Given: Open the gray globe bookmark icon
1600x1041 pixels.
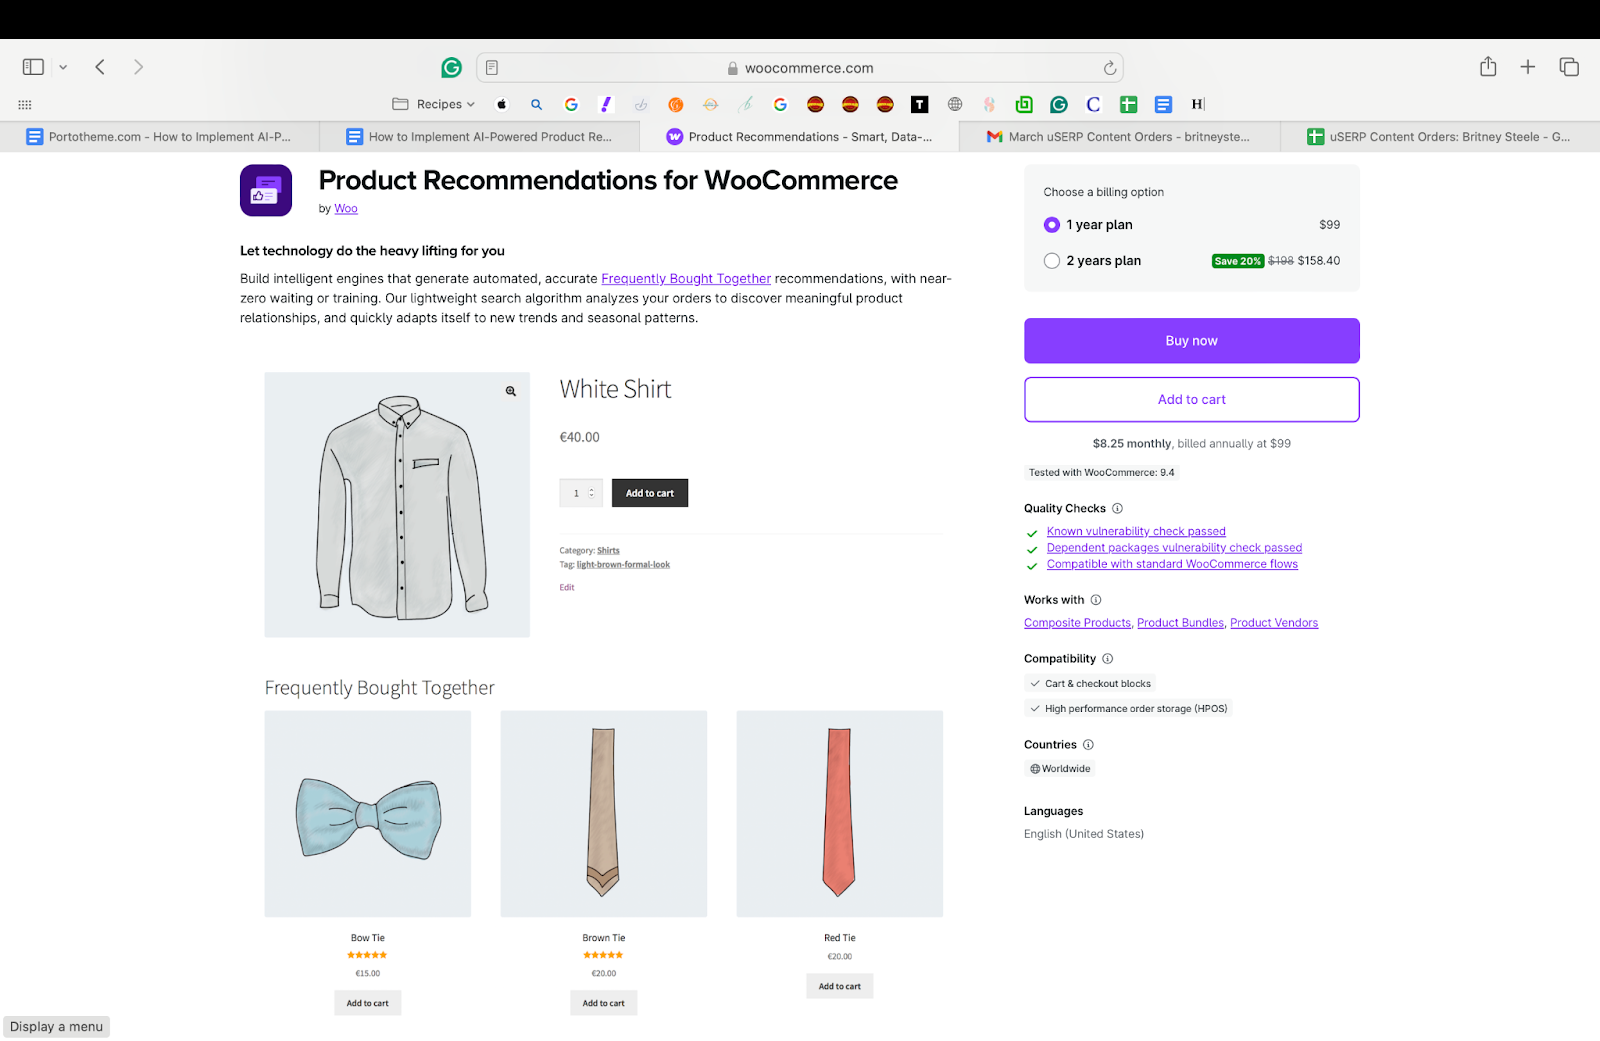Looking at the screenshot, I should [955, 104].
